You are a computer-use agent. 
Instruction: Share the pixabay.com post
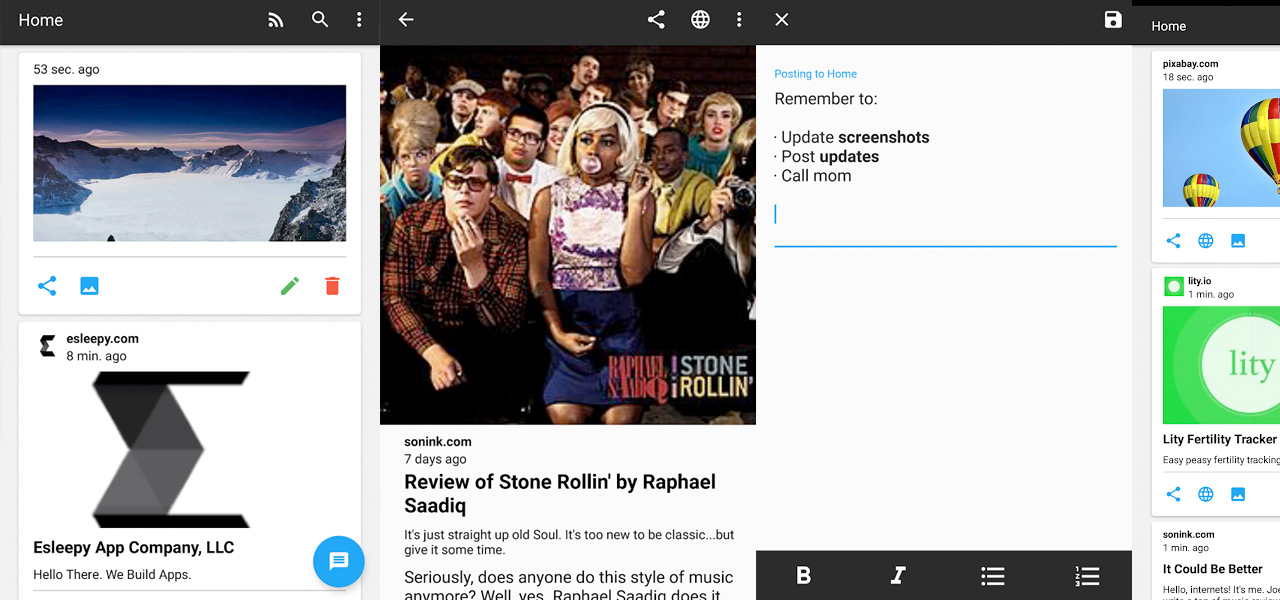coord(1174,240)
